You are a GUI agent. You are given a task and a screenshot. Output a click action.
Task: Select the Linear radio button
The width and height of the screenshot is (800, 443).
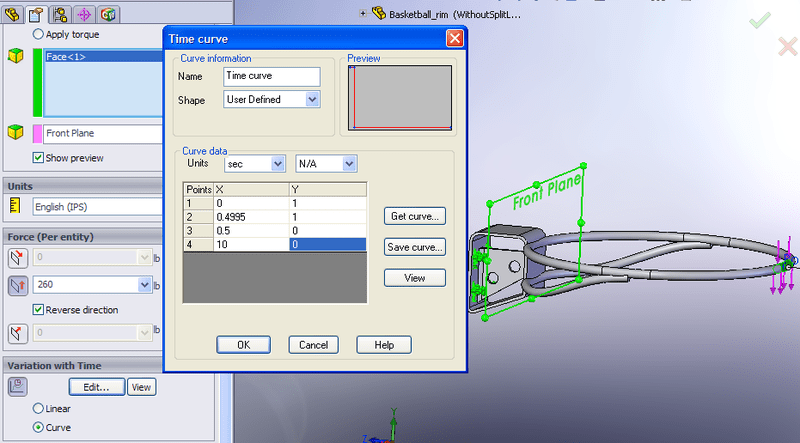pyautogui.click(x=38, y=408)
